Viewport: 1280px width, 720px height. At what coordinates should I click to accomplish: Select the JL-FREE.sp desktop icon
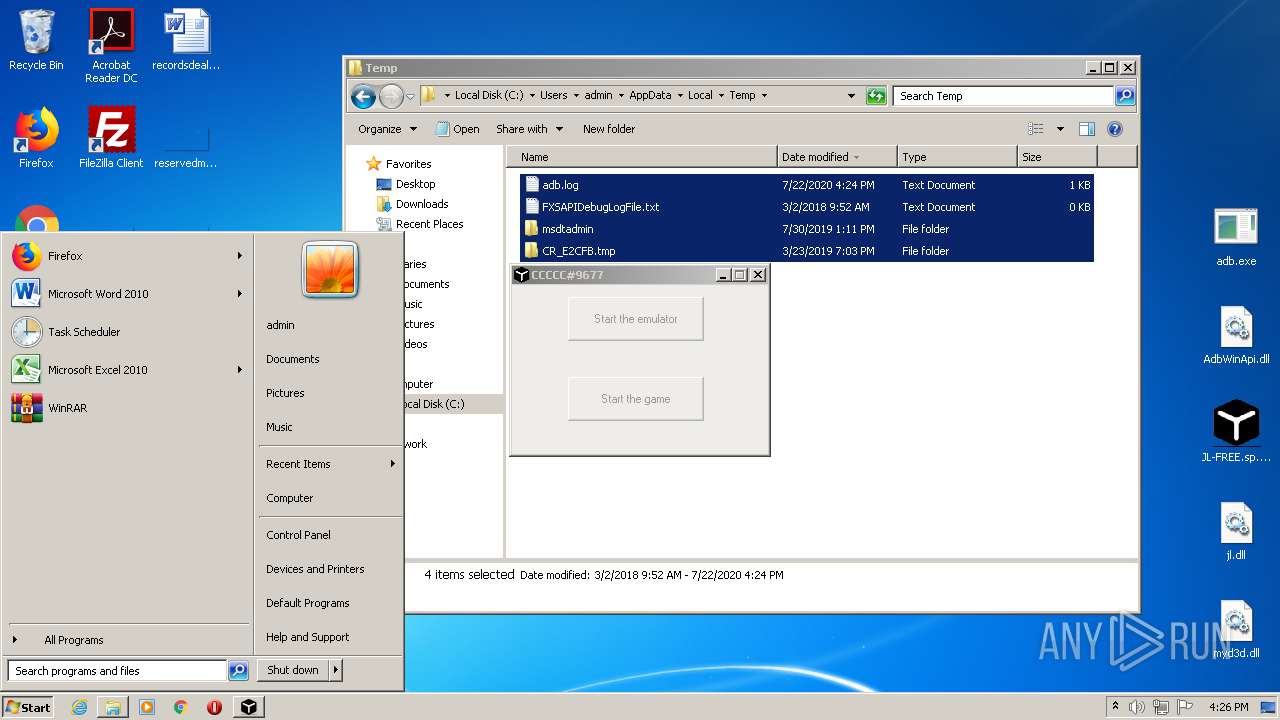click(x=1236, y=432)
